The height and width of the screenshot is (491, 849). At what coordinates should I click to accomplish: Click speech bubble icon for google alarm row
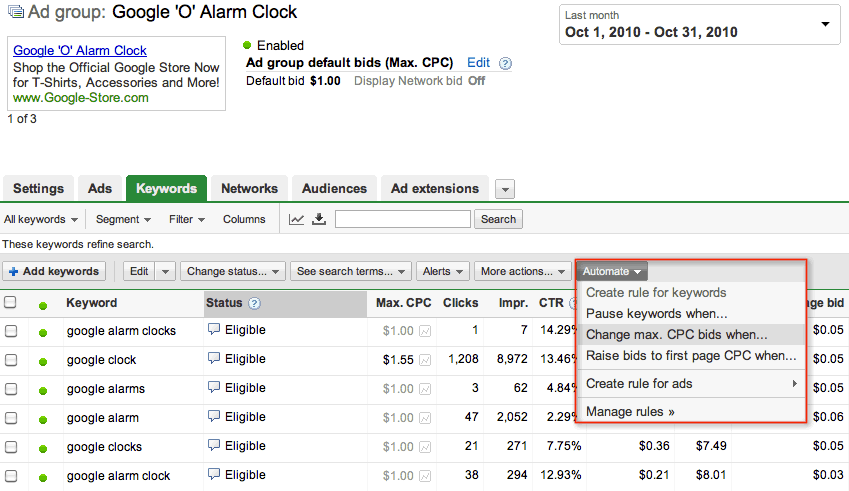point(214,416)
